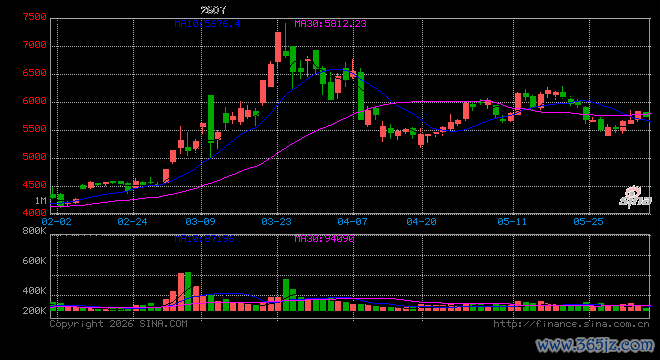Click the 4500 price axis value
Screen dimensions: 660x360
(x=35, y=185)
